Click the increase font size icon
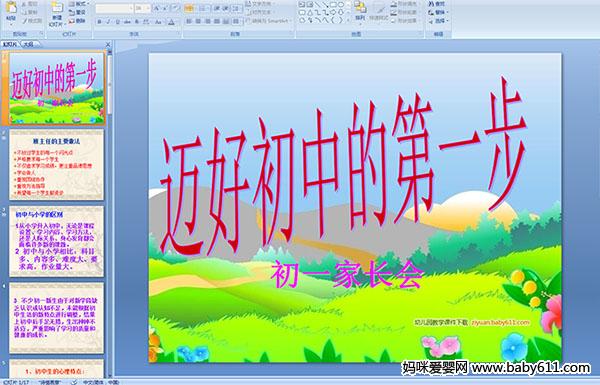Viewport: 600px width, 385px height. click(157, 8)
